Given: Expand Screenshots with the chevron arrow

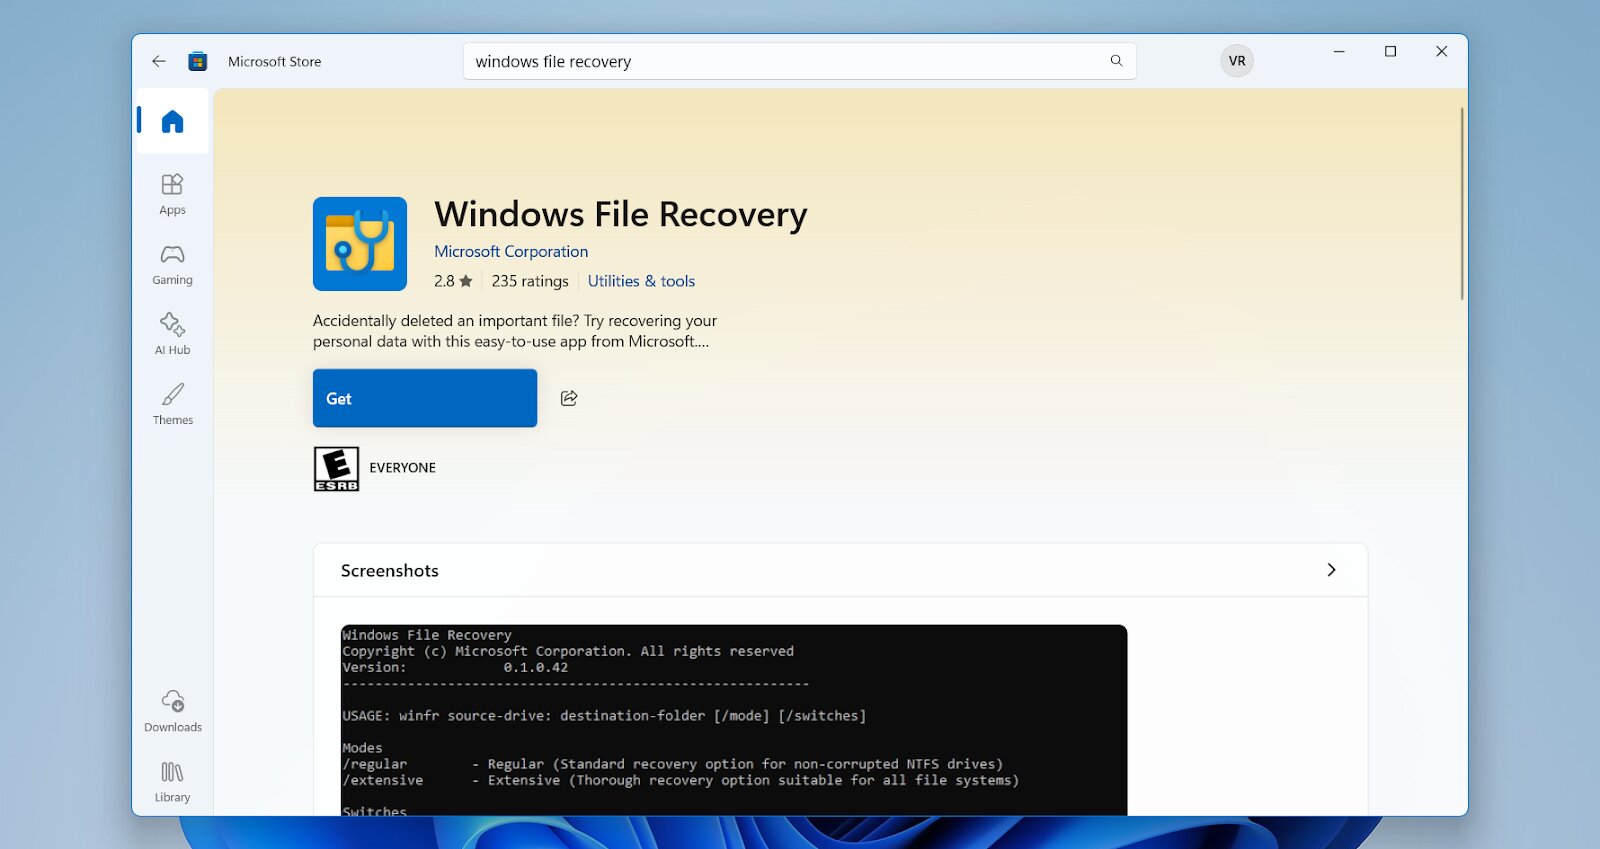Looking at the screenshot, I should (x=1331, y=570).
